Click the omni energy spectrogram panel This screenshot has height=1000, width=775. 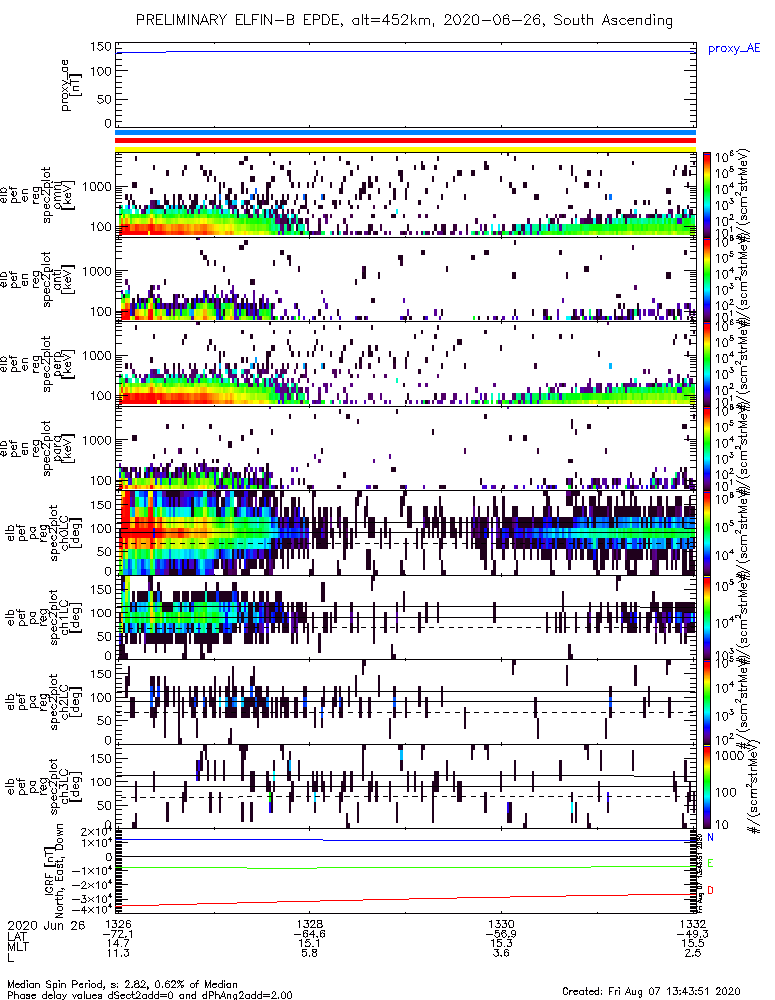coord(405,195)
